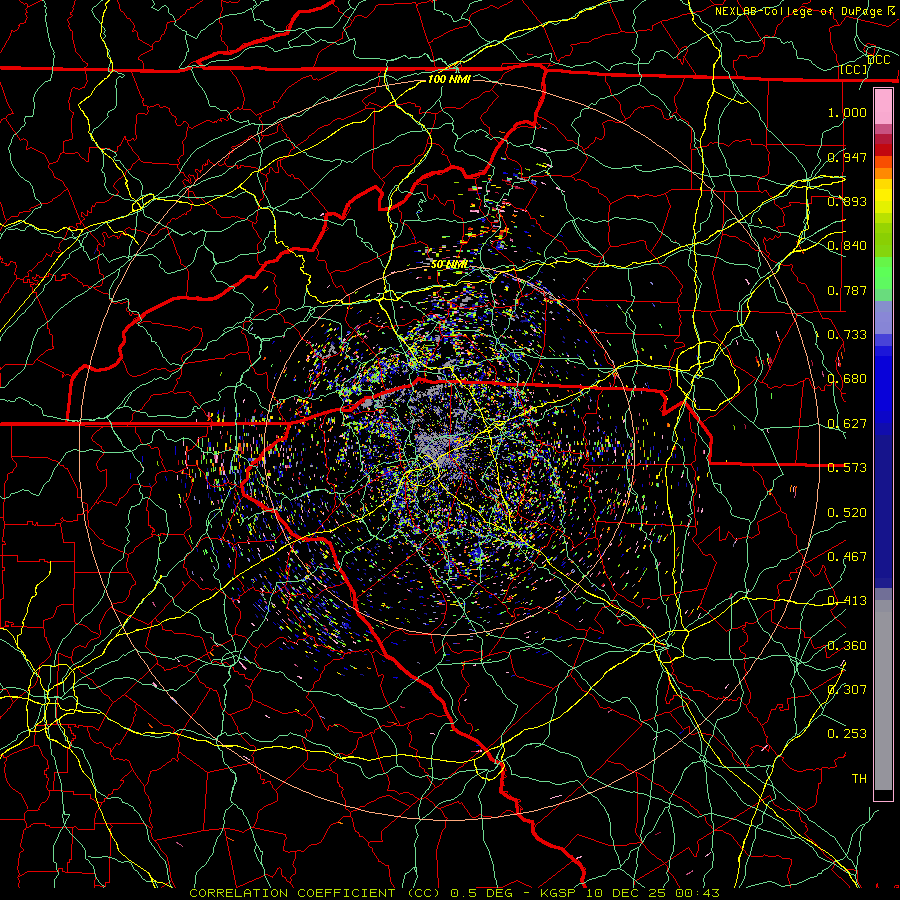
Task: Select the 0.733 scale value
Action: tap(847, 335)
